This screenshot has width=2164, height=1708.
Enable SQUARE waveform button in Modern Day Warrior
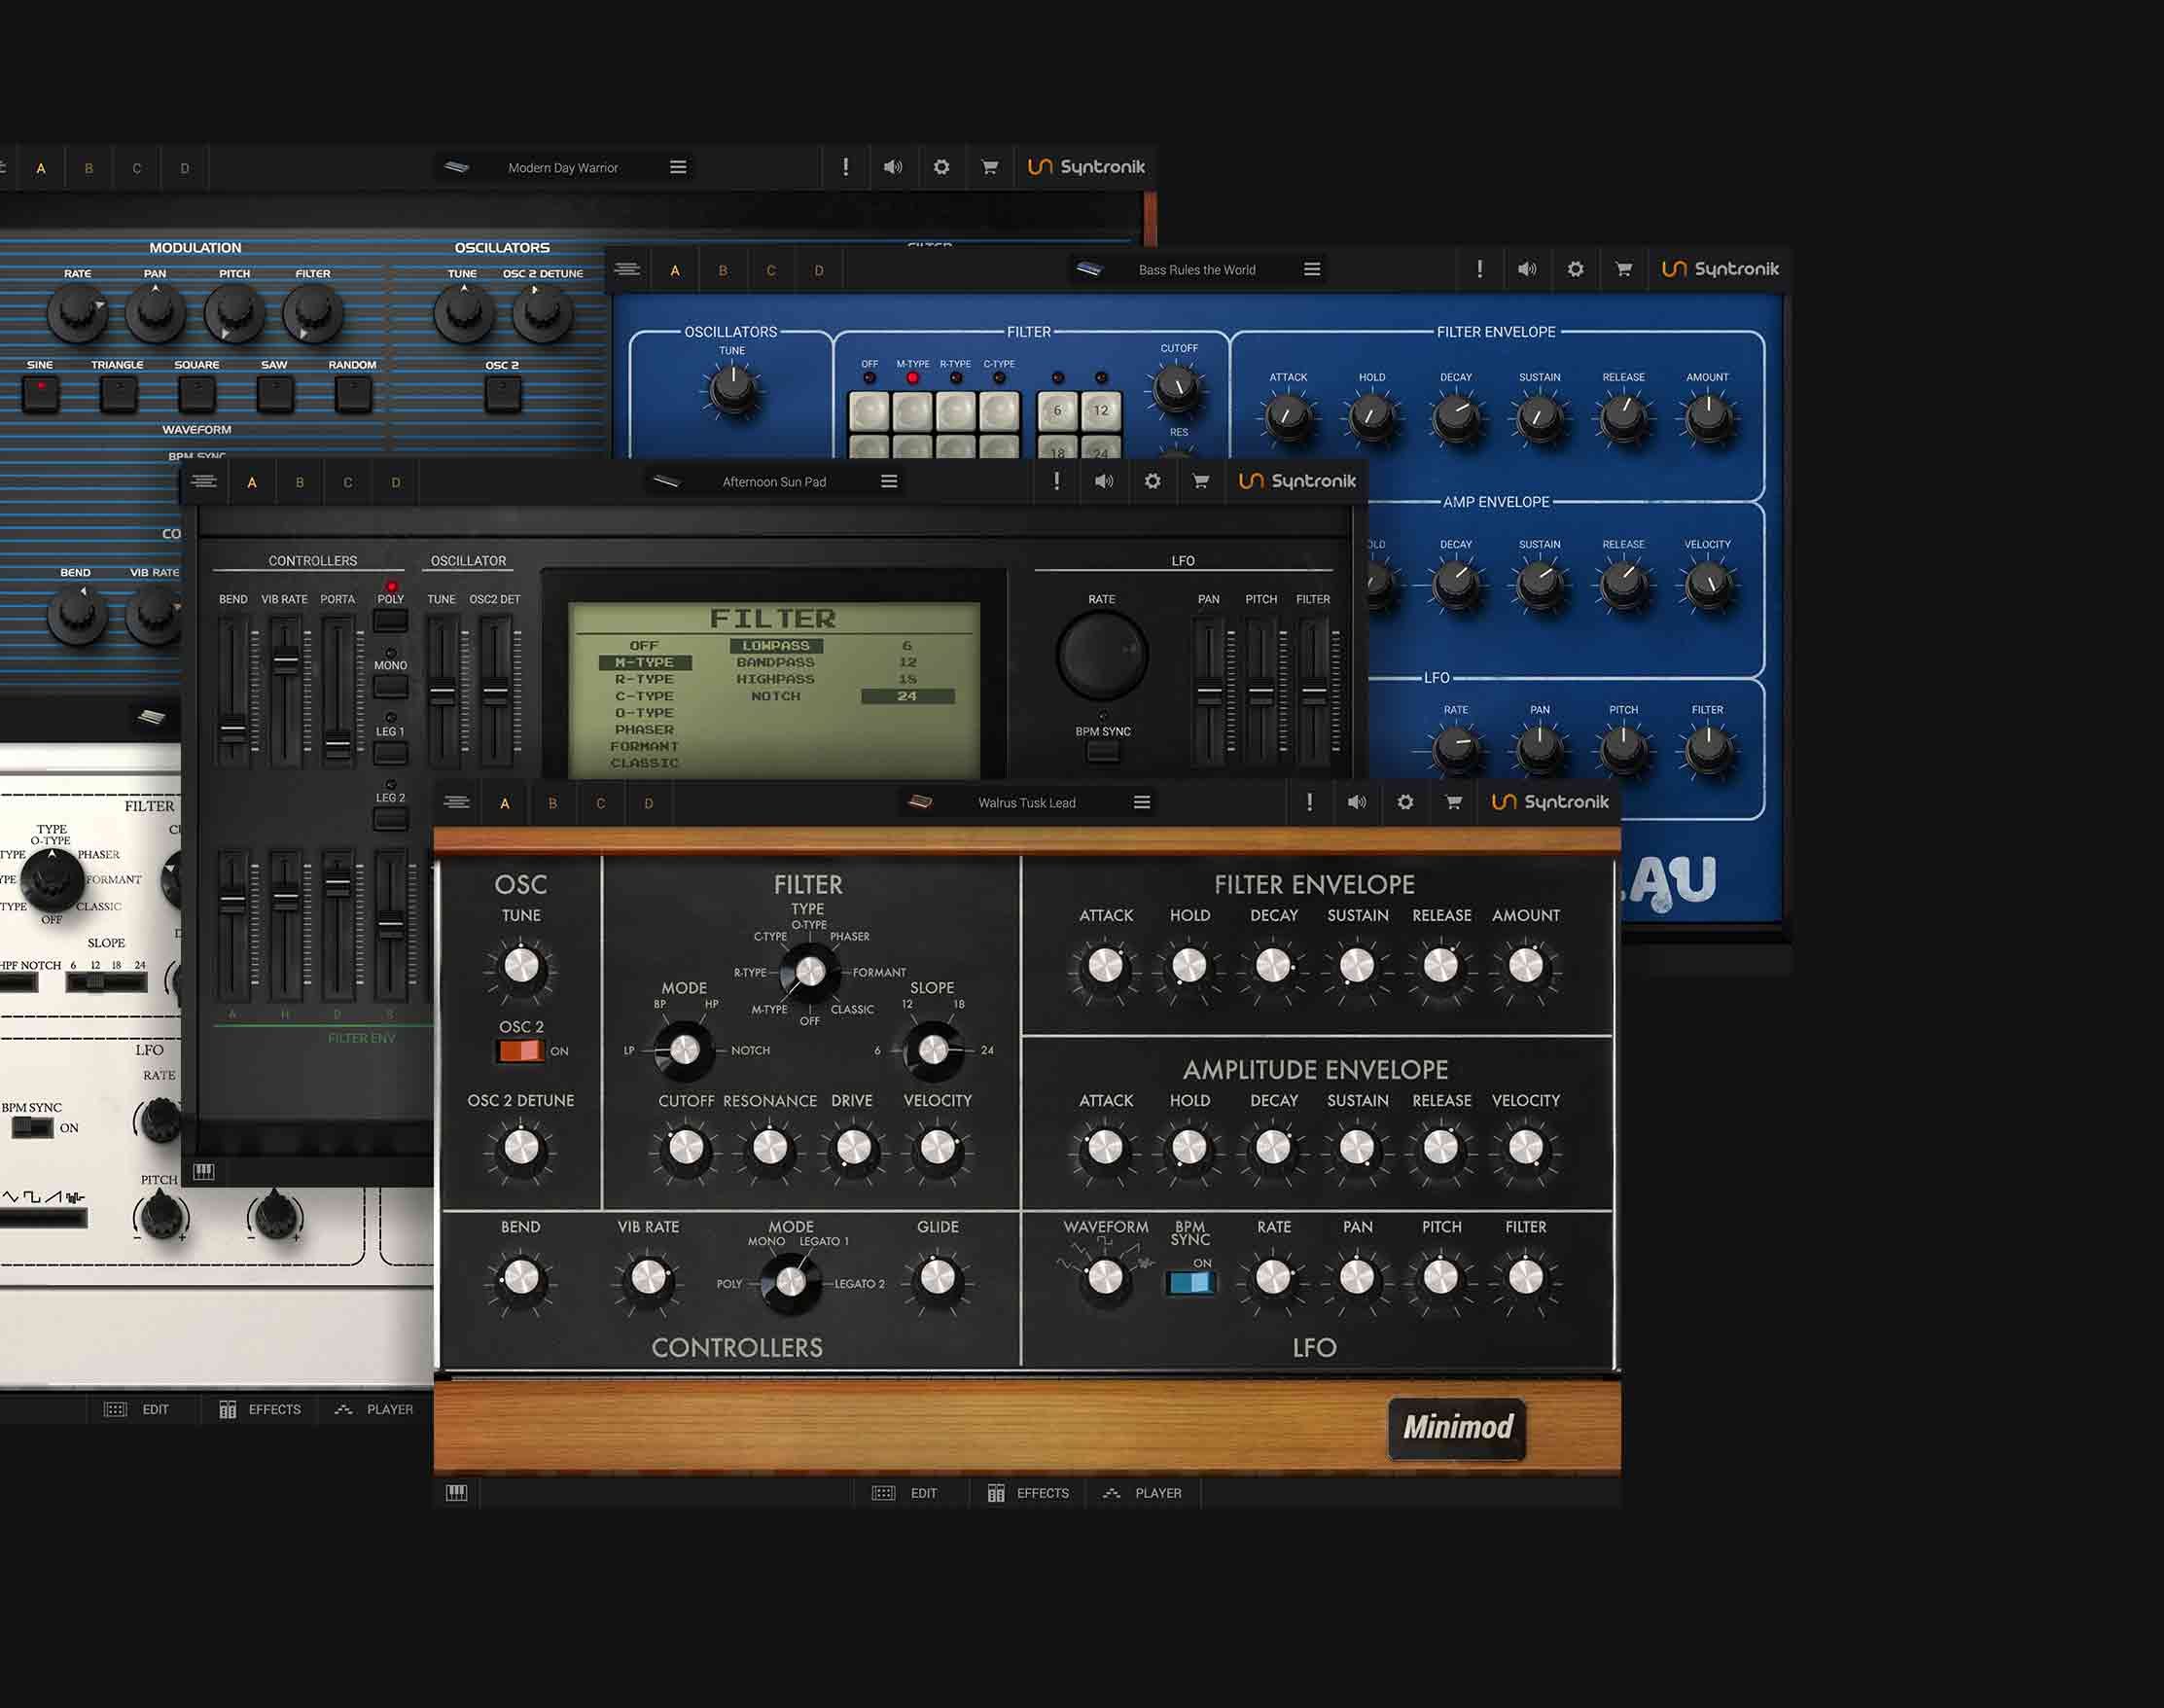pyautogui.click(x=197, y=394)
